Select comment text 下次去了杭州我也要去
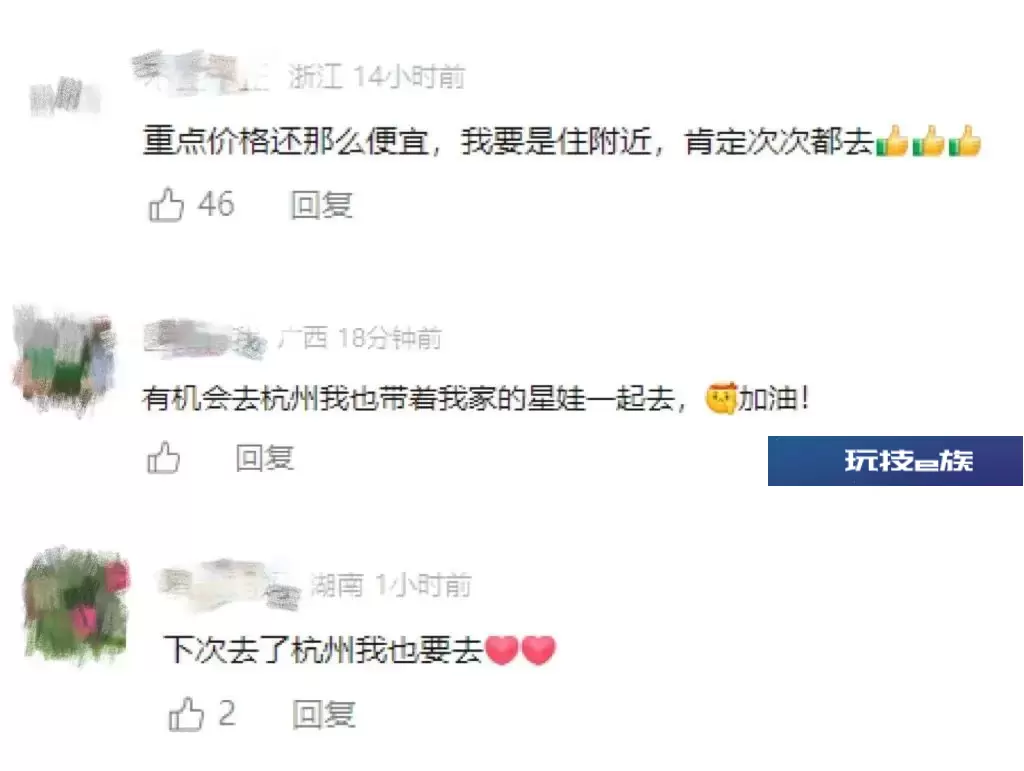The width and height of the screenshot is (1024, 771). point(323,650)
